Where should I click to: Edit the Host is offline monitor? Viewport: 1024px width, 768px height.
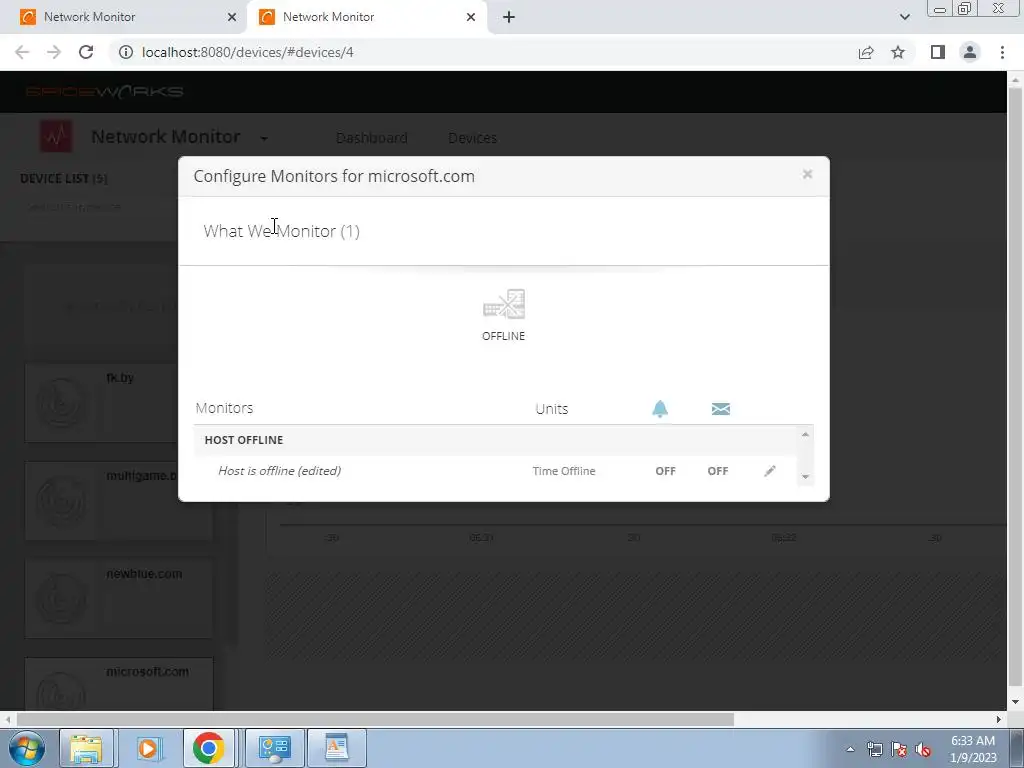pyautogui.click(x=770, y=471)
